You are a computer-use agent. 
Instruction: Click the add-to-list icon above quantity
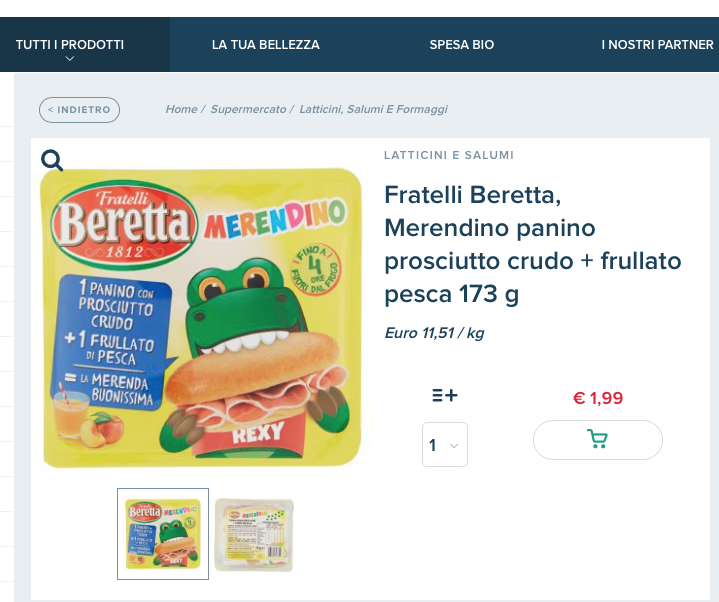[445, 395]
